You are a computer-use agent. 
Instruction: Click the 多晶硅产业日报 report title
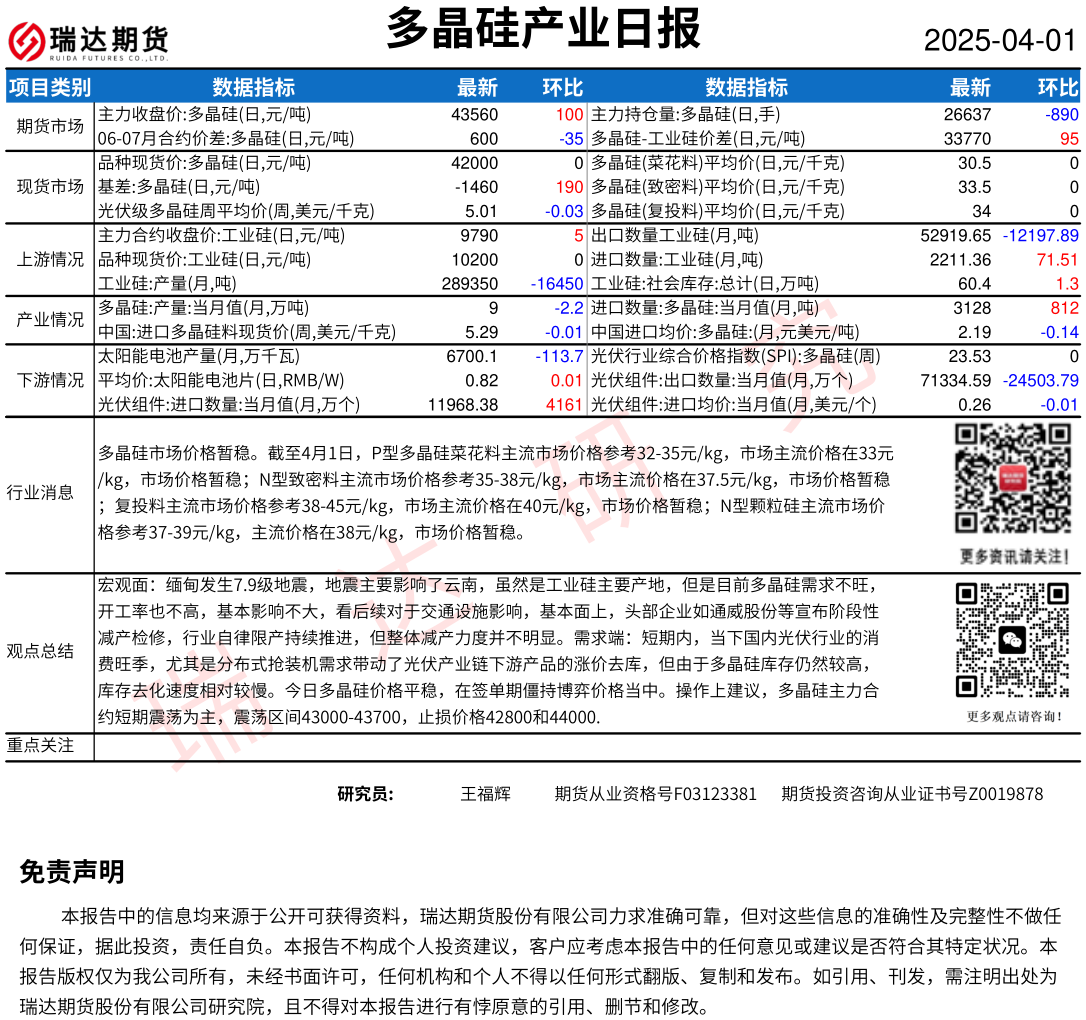pos(543,28)
